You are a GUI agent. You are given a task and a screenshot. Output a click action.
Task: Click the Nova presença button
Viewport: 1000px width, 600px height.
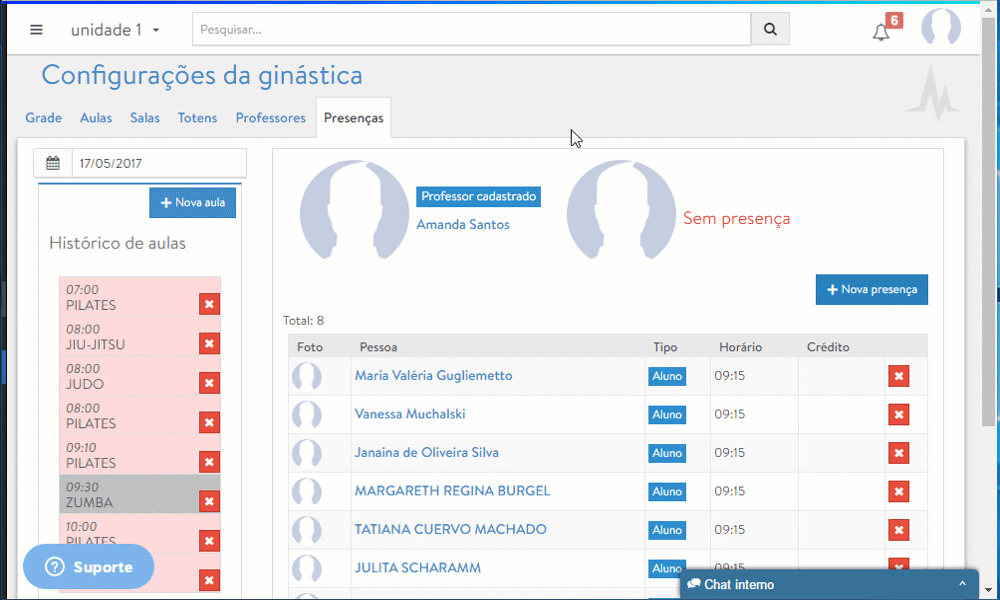point(871,290)
